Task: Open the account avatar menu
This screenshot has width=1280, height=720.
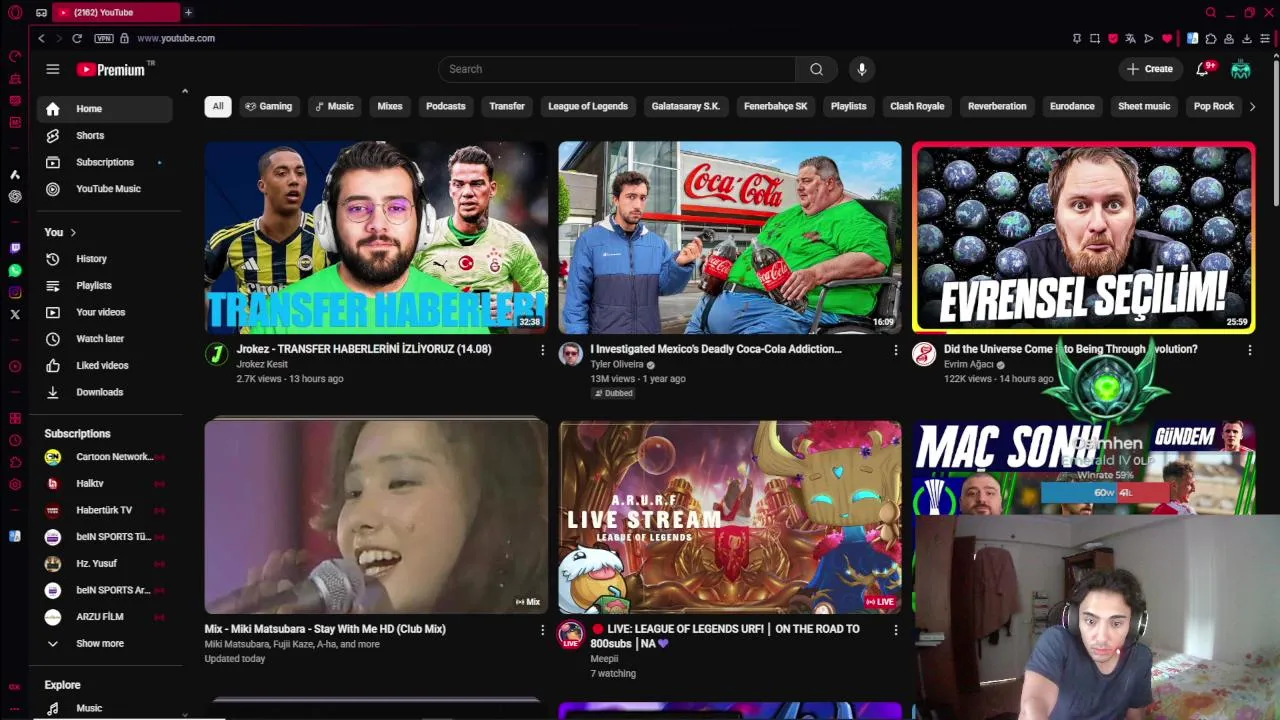Action: coord(1241,69)
